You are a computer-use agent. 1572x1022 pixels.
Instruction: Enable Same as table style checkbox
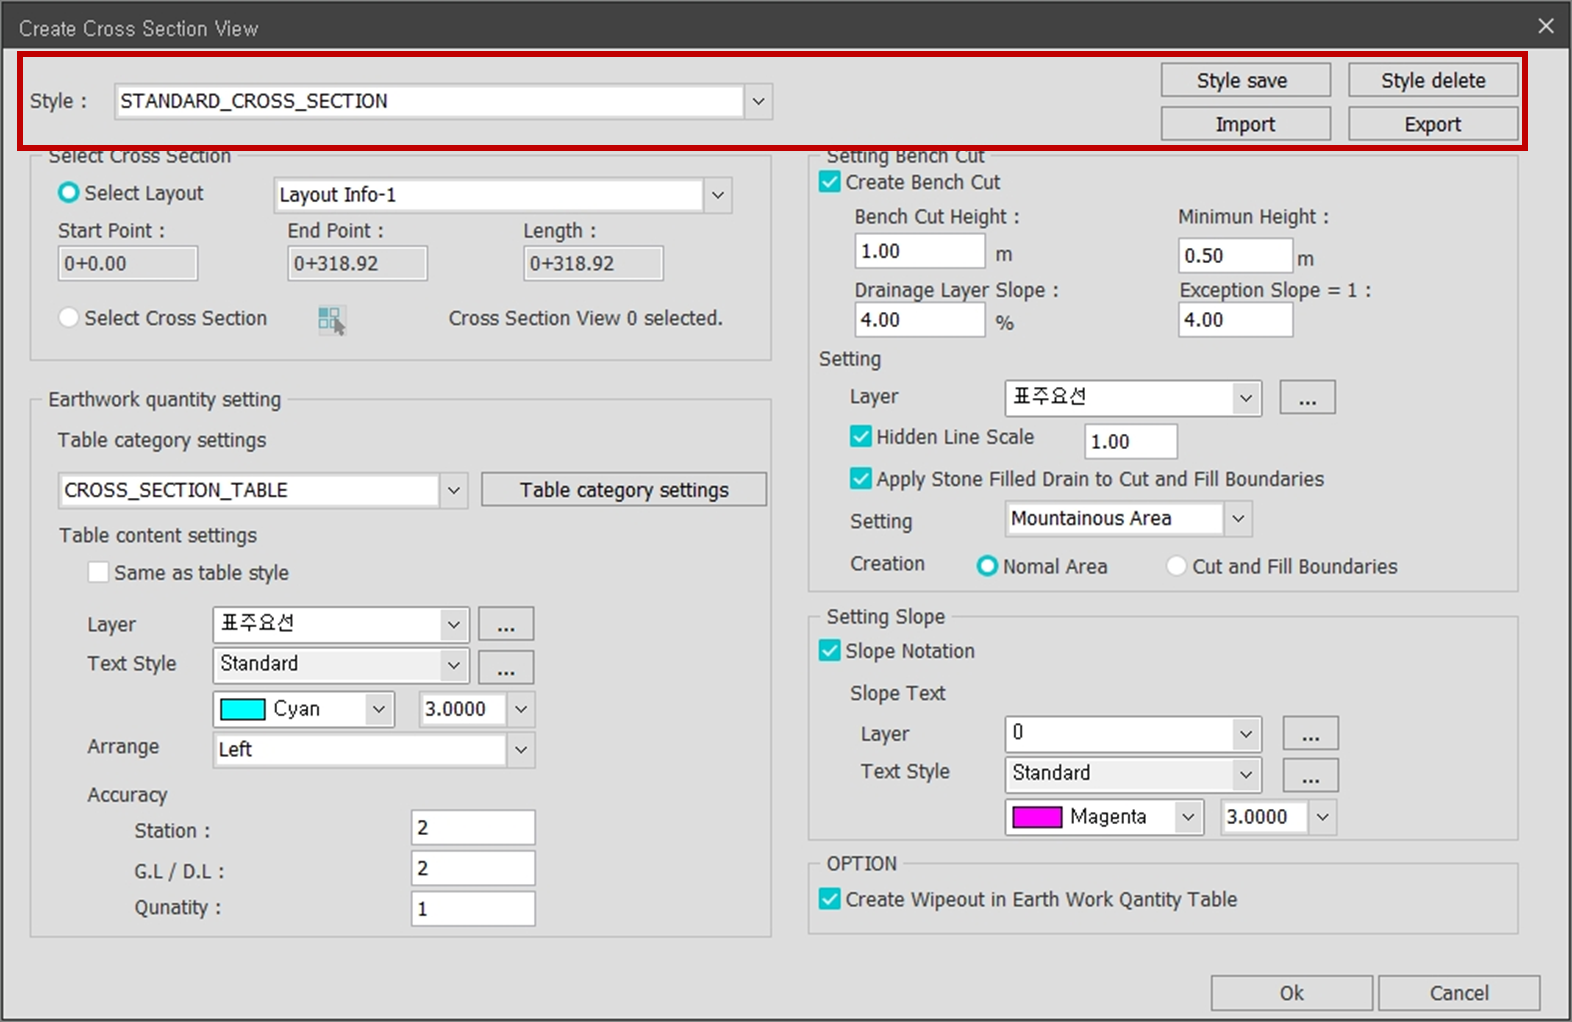coord(98,572)
